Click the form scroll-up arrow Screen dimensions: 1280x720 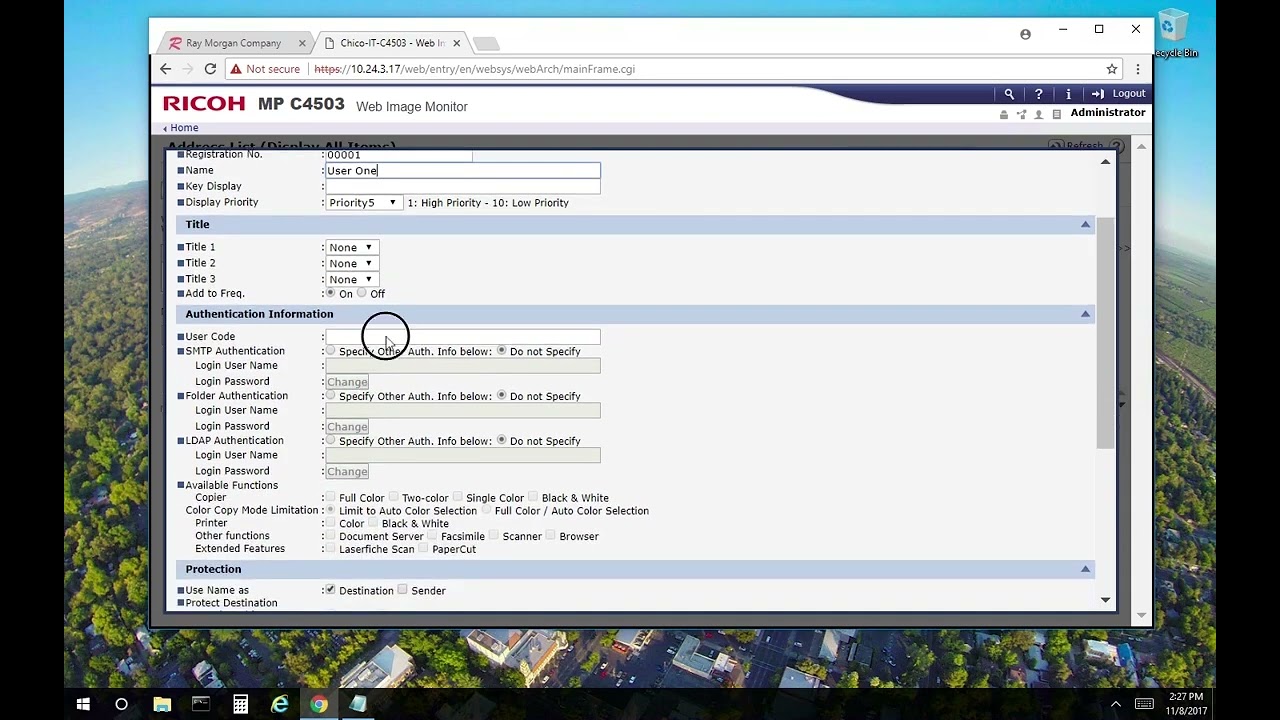coord(1105,162)
